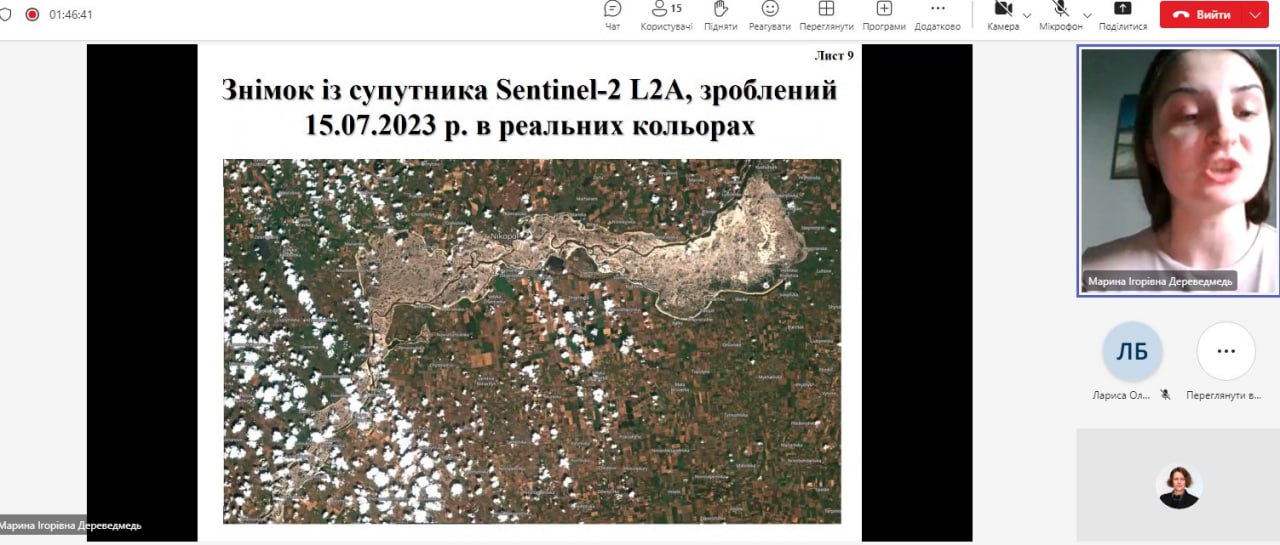Screen dimensions: 1280x545
Task: Leave the meeting with Вийти
Action: click(x=1203, y=15)
